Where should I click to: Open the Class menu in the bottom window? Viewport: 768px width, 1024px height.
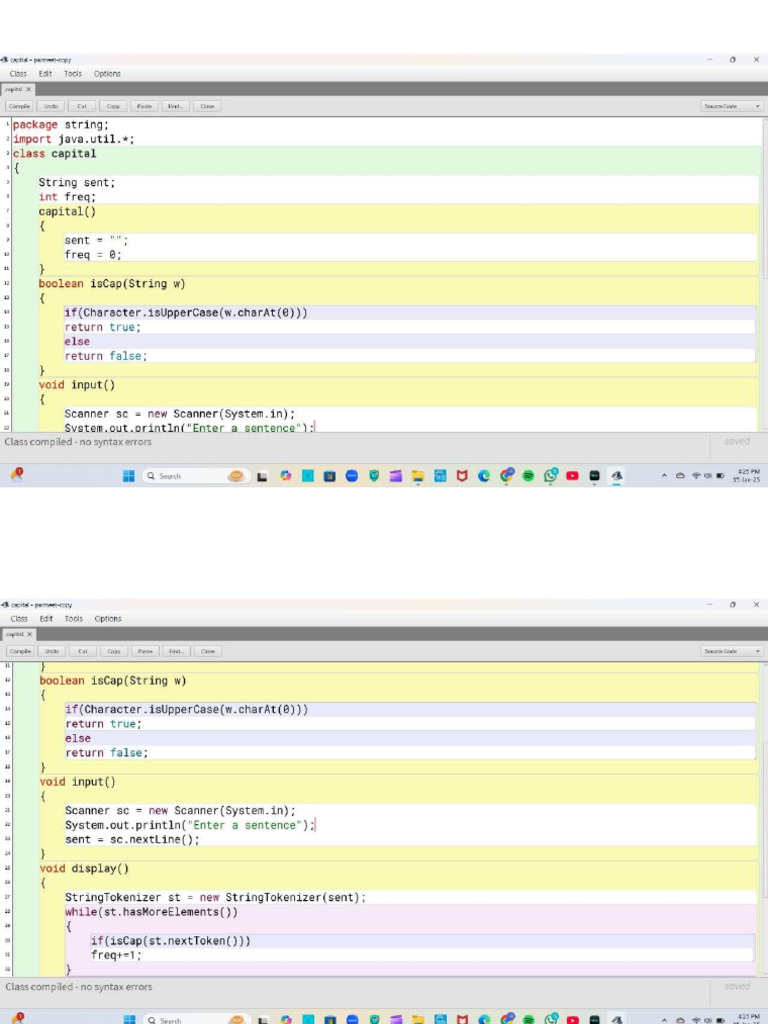click(x=19, y=618)
